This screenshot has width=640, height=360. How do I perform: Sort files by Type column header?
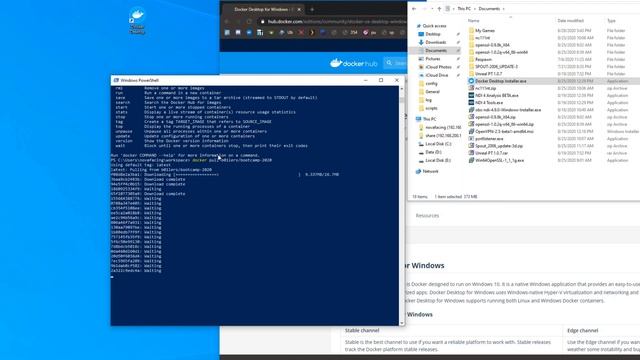(x=611, y=21)
